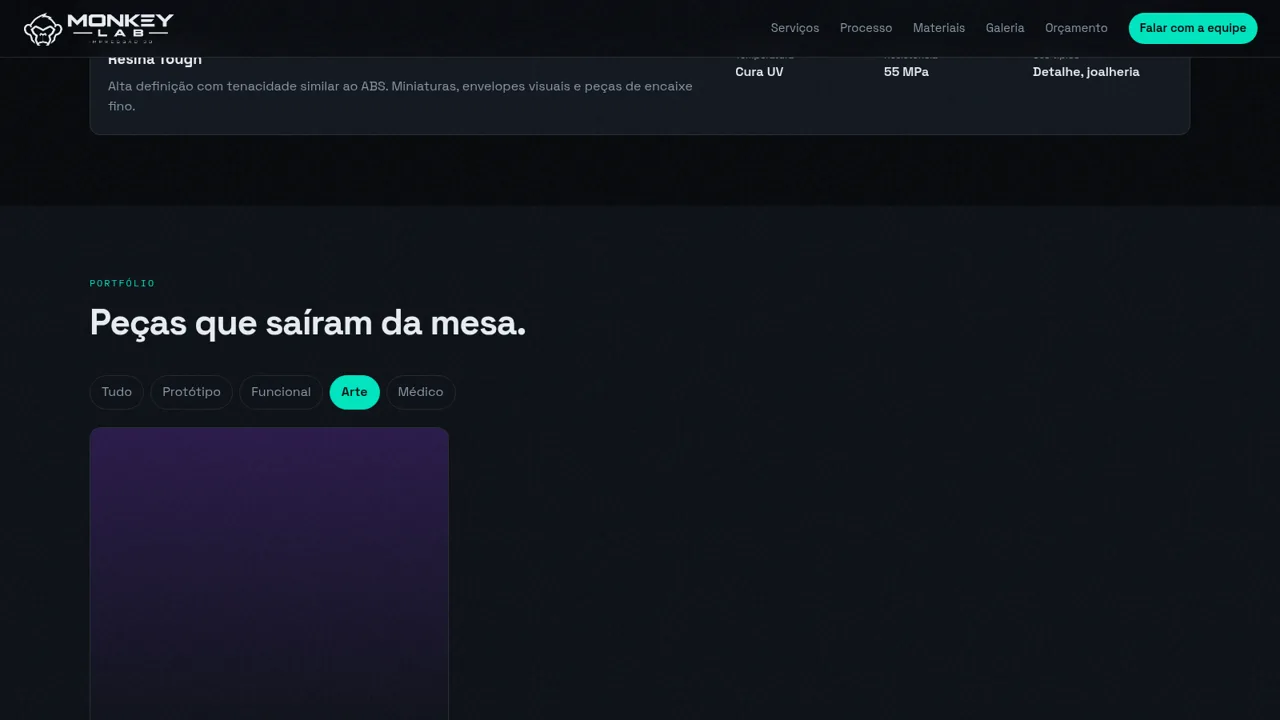Click the 55 MPa resistance value
This screenshot has width=1280, height=720.
906,72
